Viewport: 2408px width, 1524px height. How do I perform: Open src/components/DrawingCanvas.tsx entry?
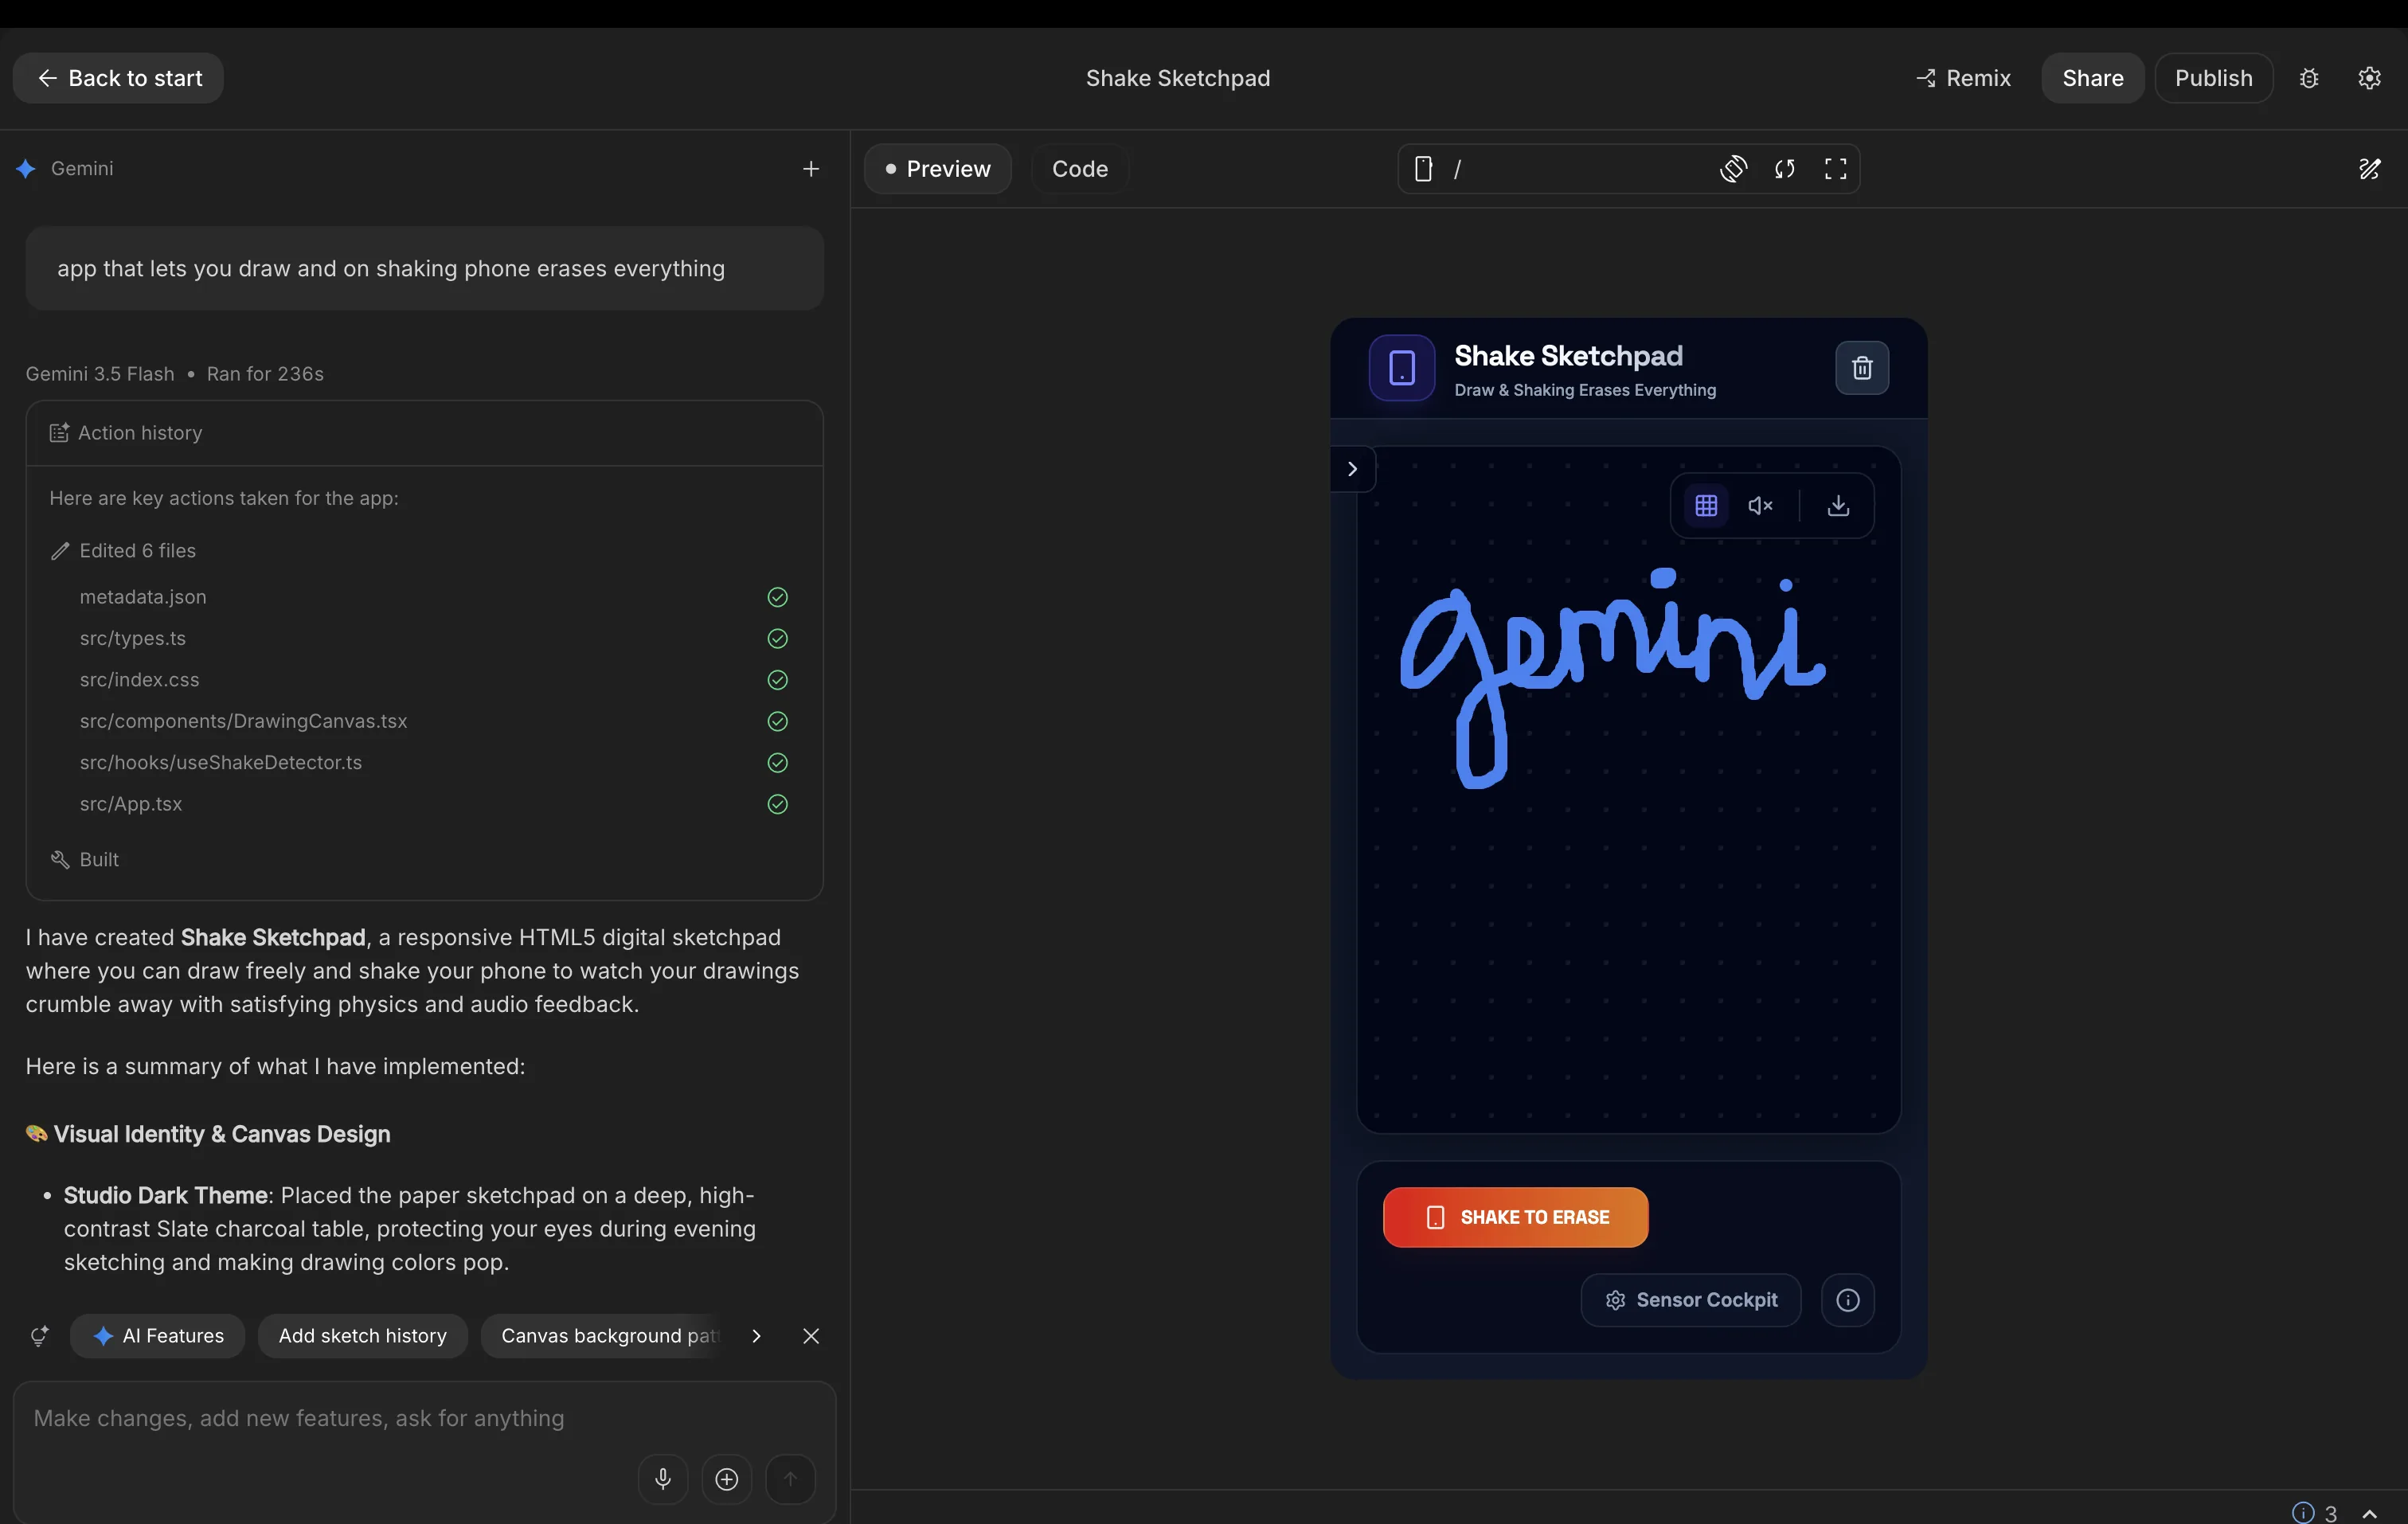pyautogui.click(x=243, y=721)
